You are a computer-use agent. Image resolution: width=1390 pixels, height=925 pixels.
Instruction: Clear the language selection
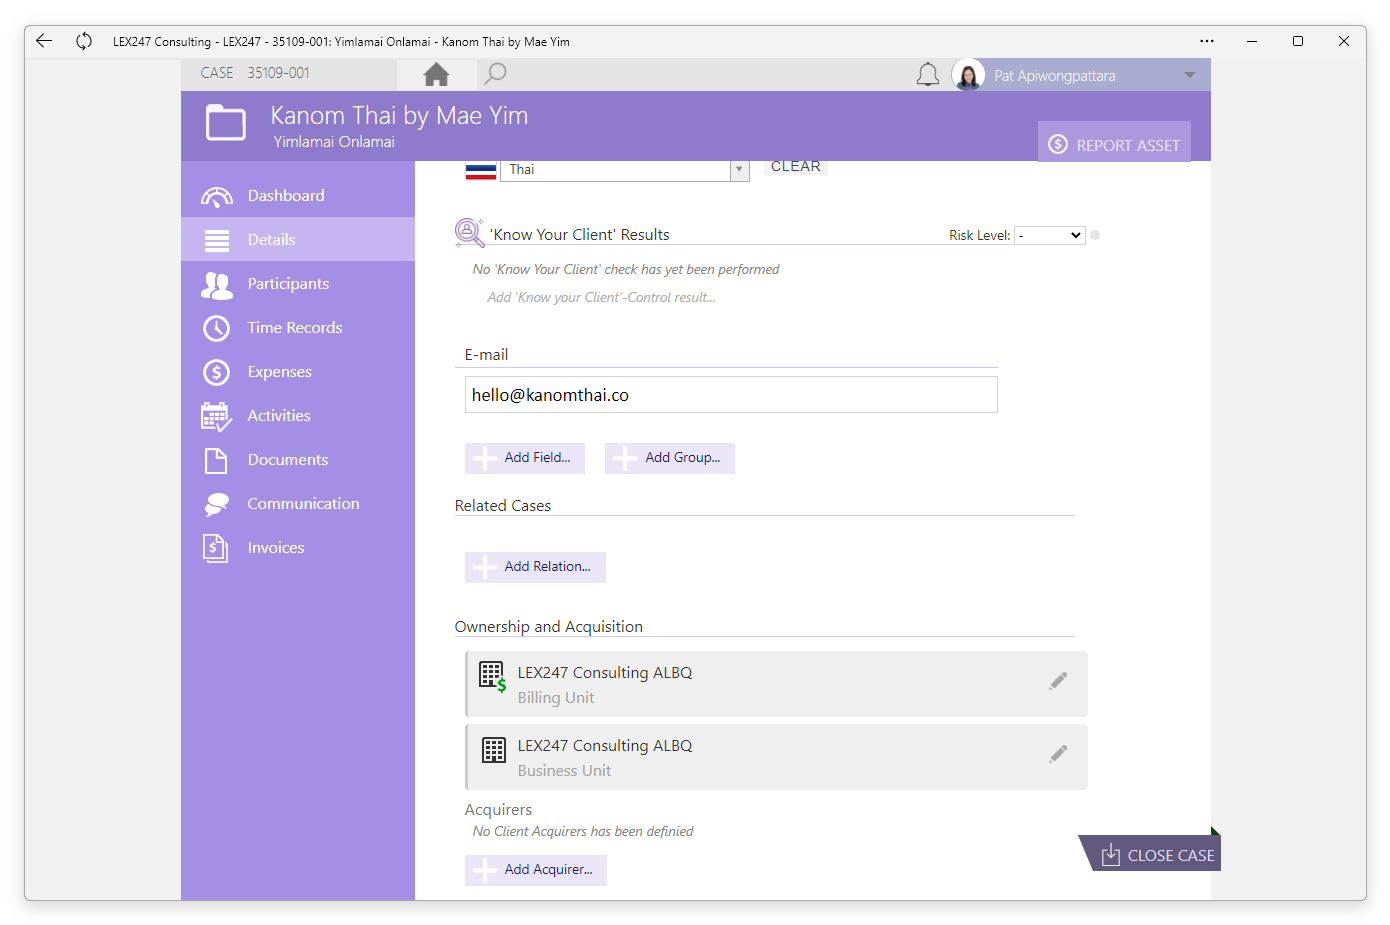[796, 167]
